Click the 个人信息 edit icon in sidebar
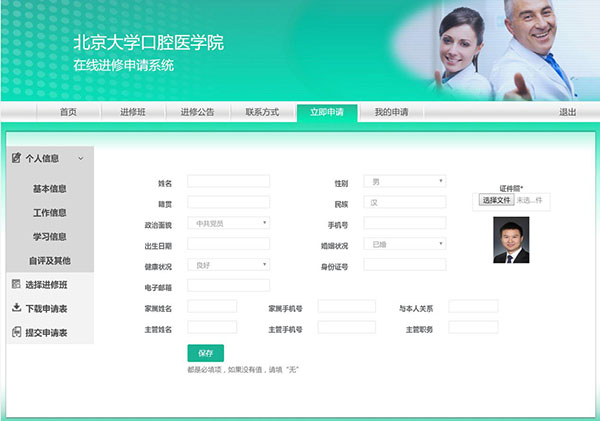This screenshot has height=421, width=600. (x=17, y=158)
